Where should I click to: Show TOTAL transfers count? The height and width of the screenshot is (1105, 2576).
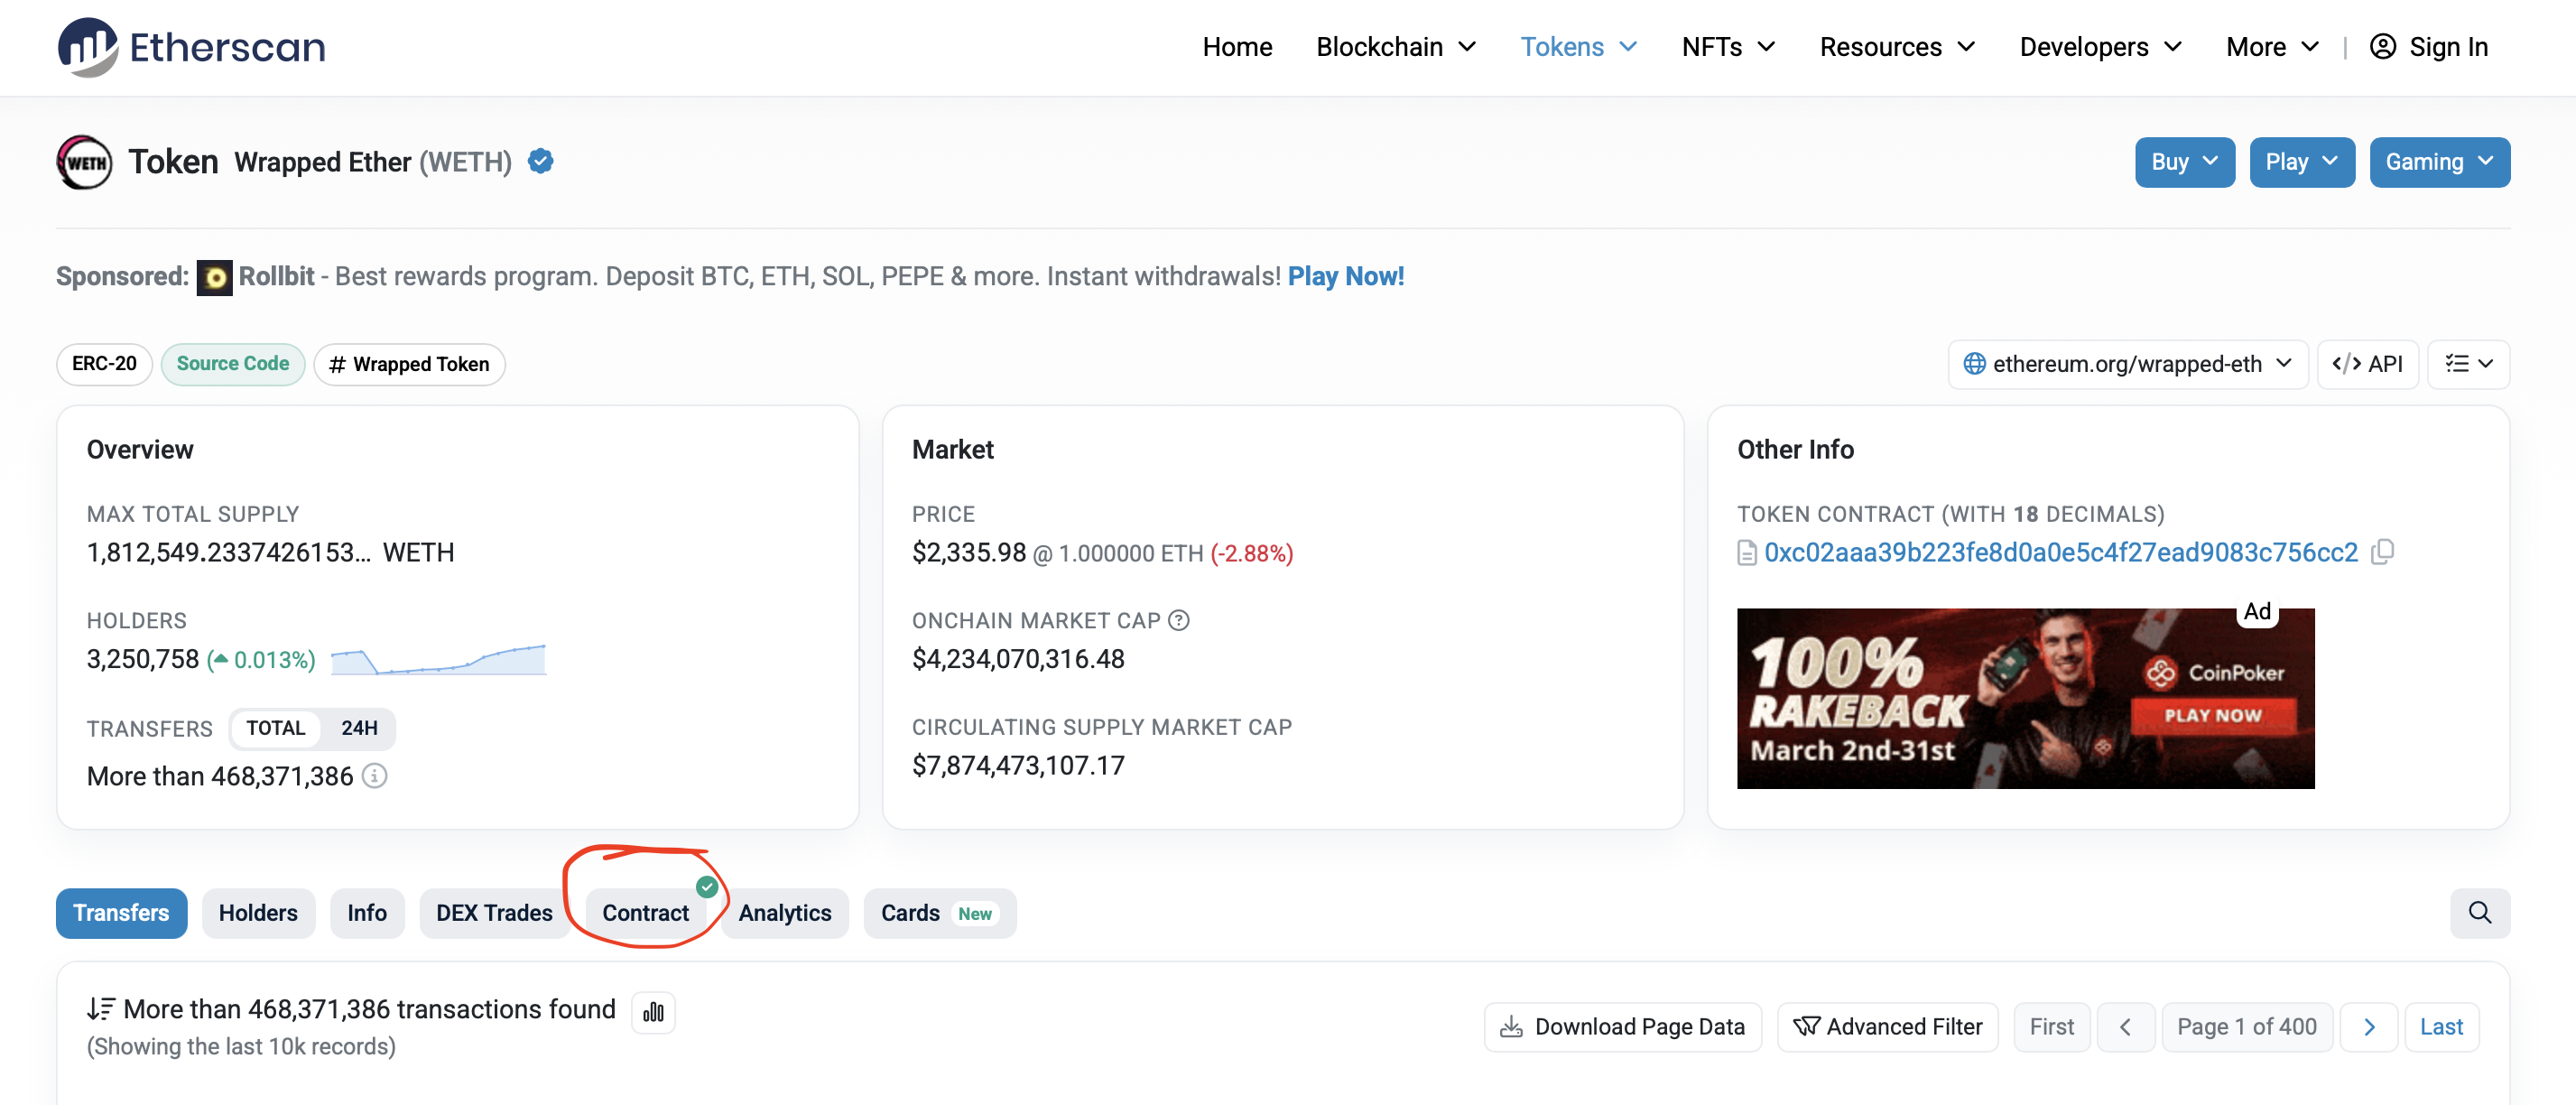[x=275, y=728]
